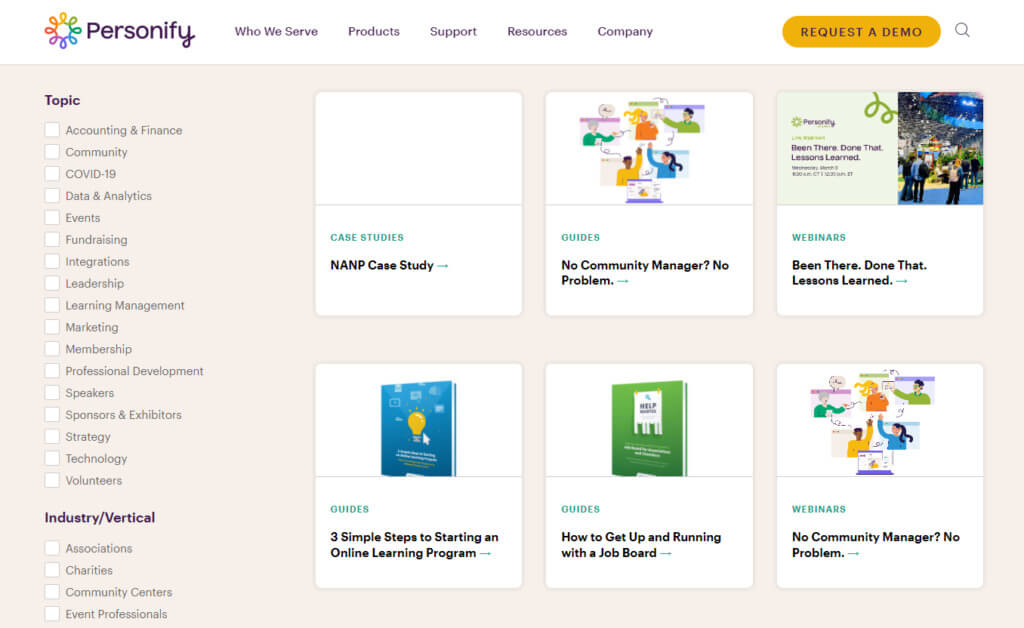The width and height of the screenshot is (1024, 628).
Task: Click the Request a Demo button
Action: (861, 31)
